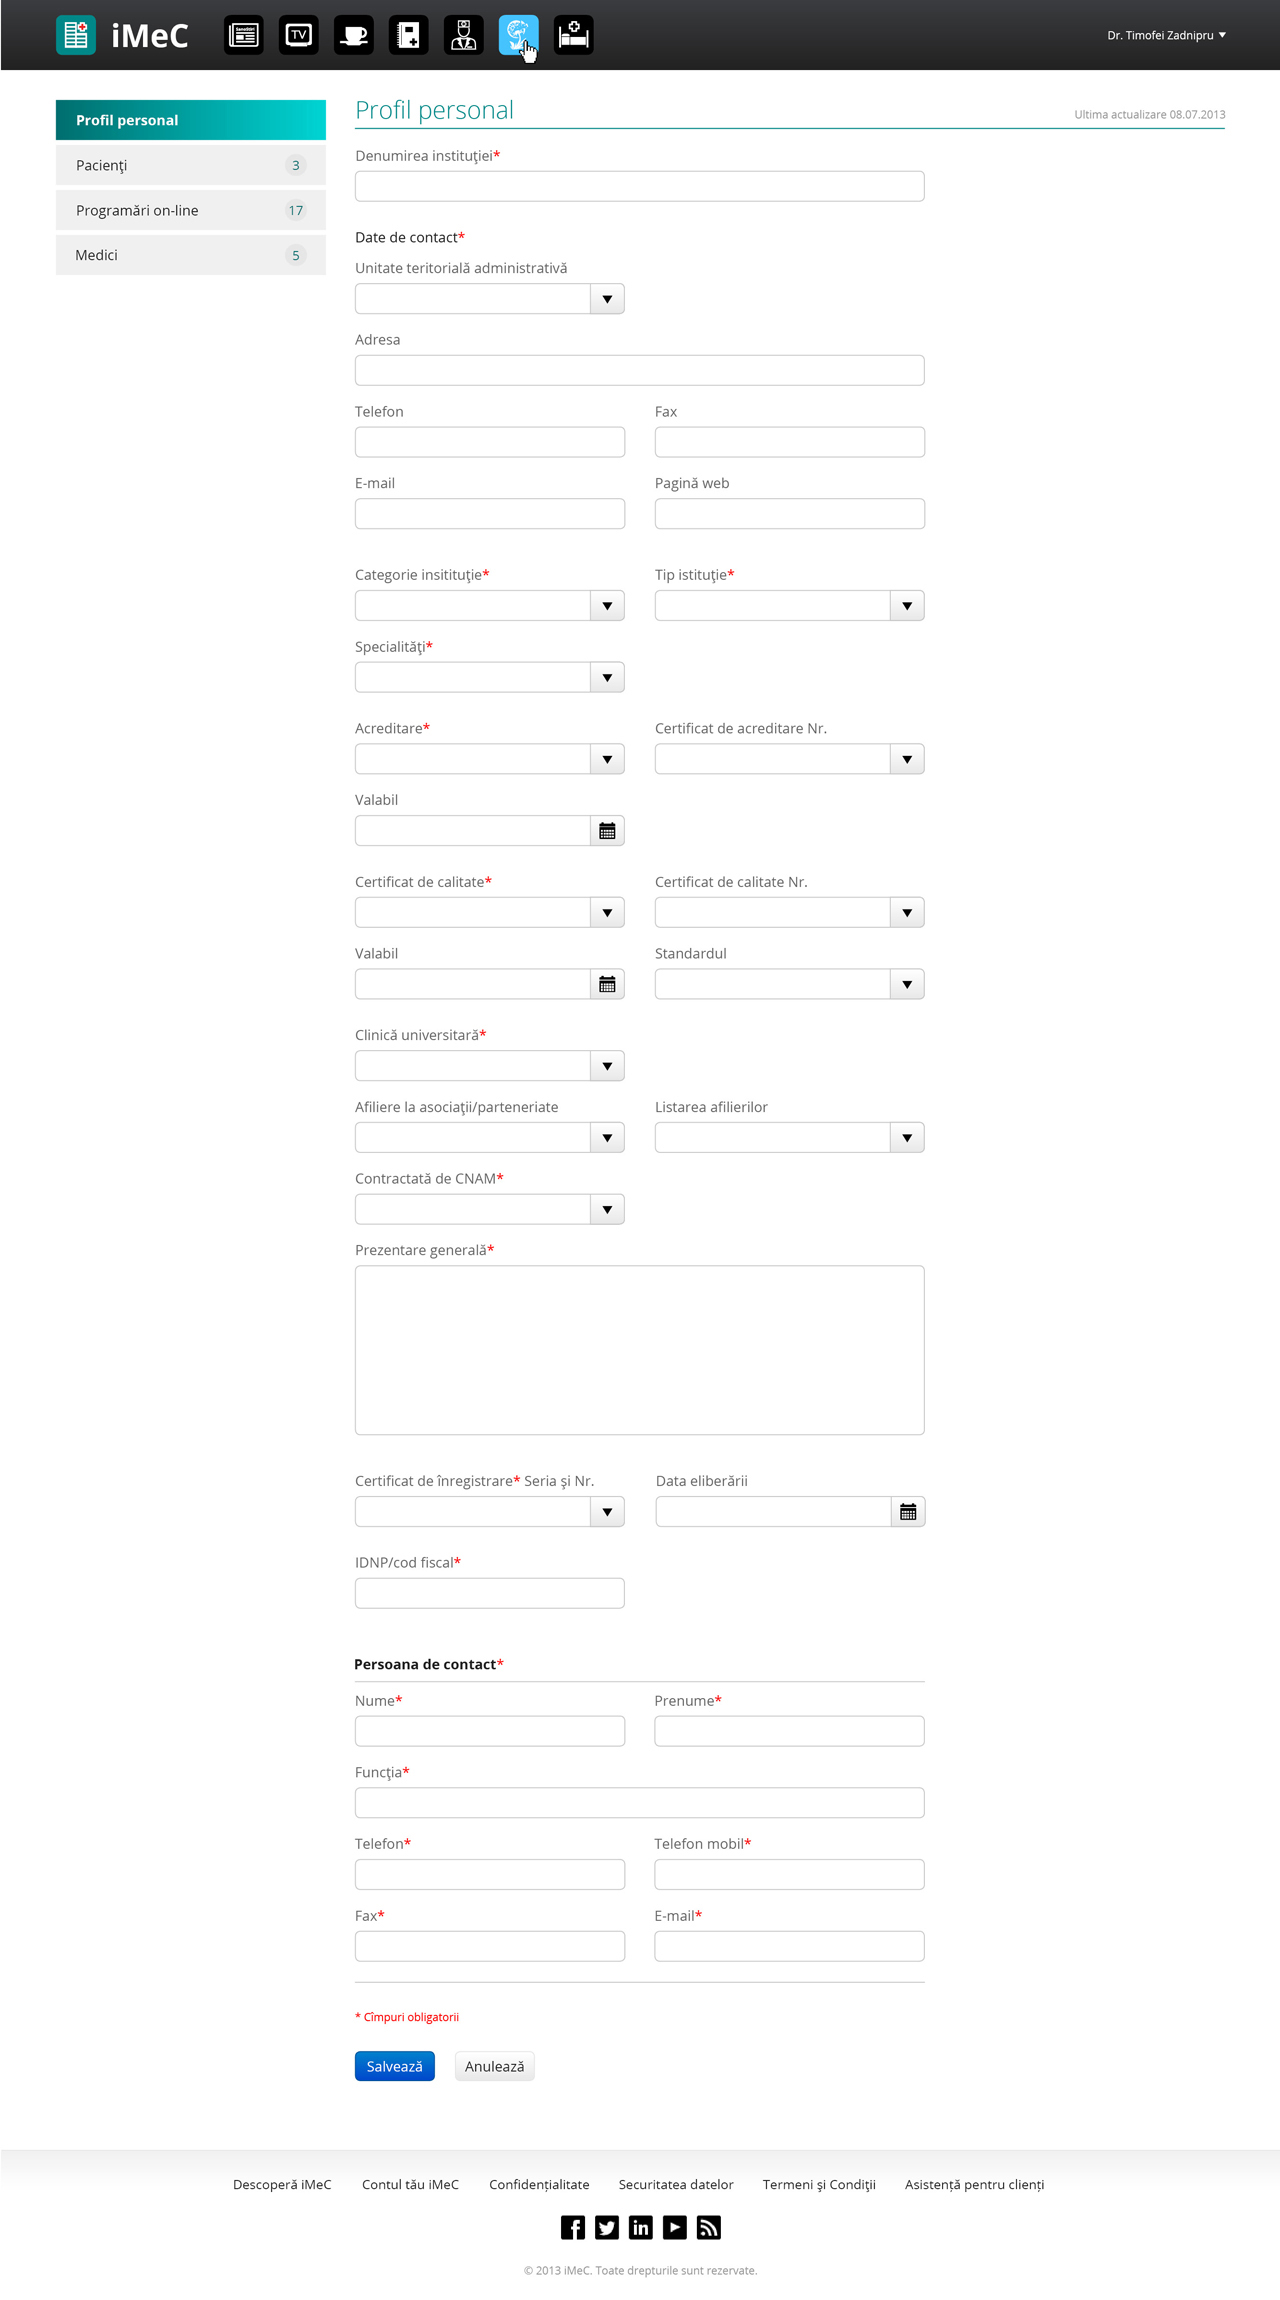Screen dimensions: 1280x2300
Task: Click the LinkedIn footer icon
Action: (641, 2227)
